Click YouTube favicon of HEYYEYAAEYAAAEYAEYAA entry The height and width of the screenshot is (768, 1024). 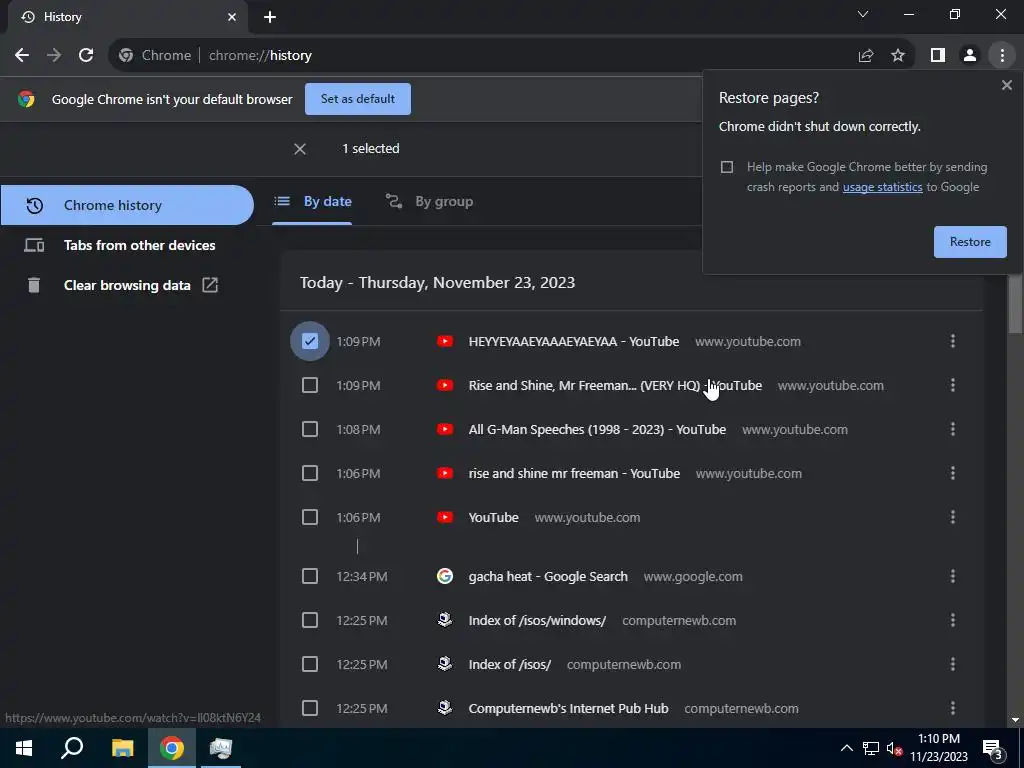[x=445, y=341]
